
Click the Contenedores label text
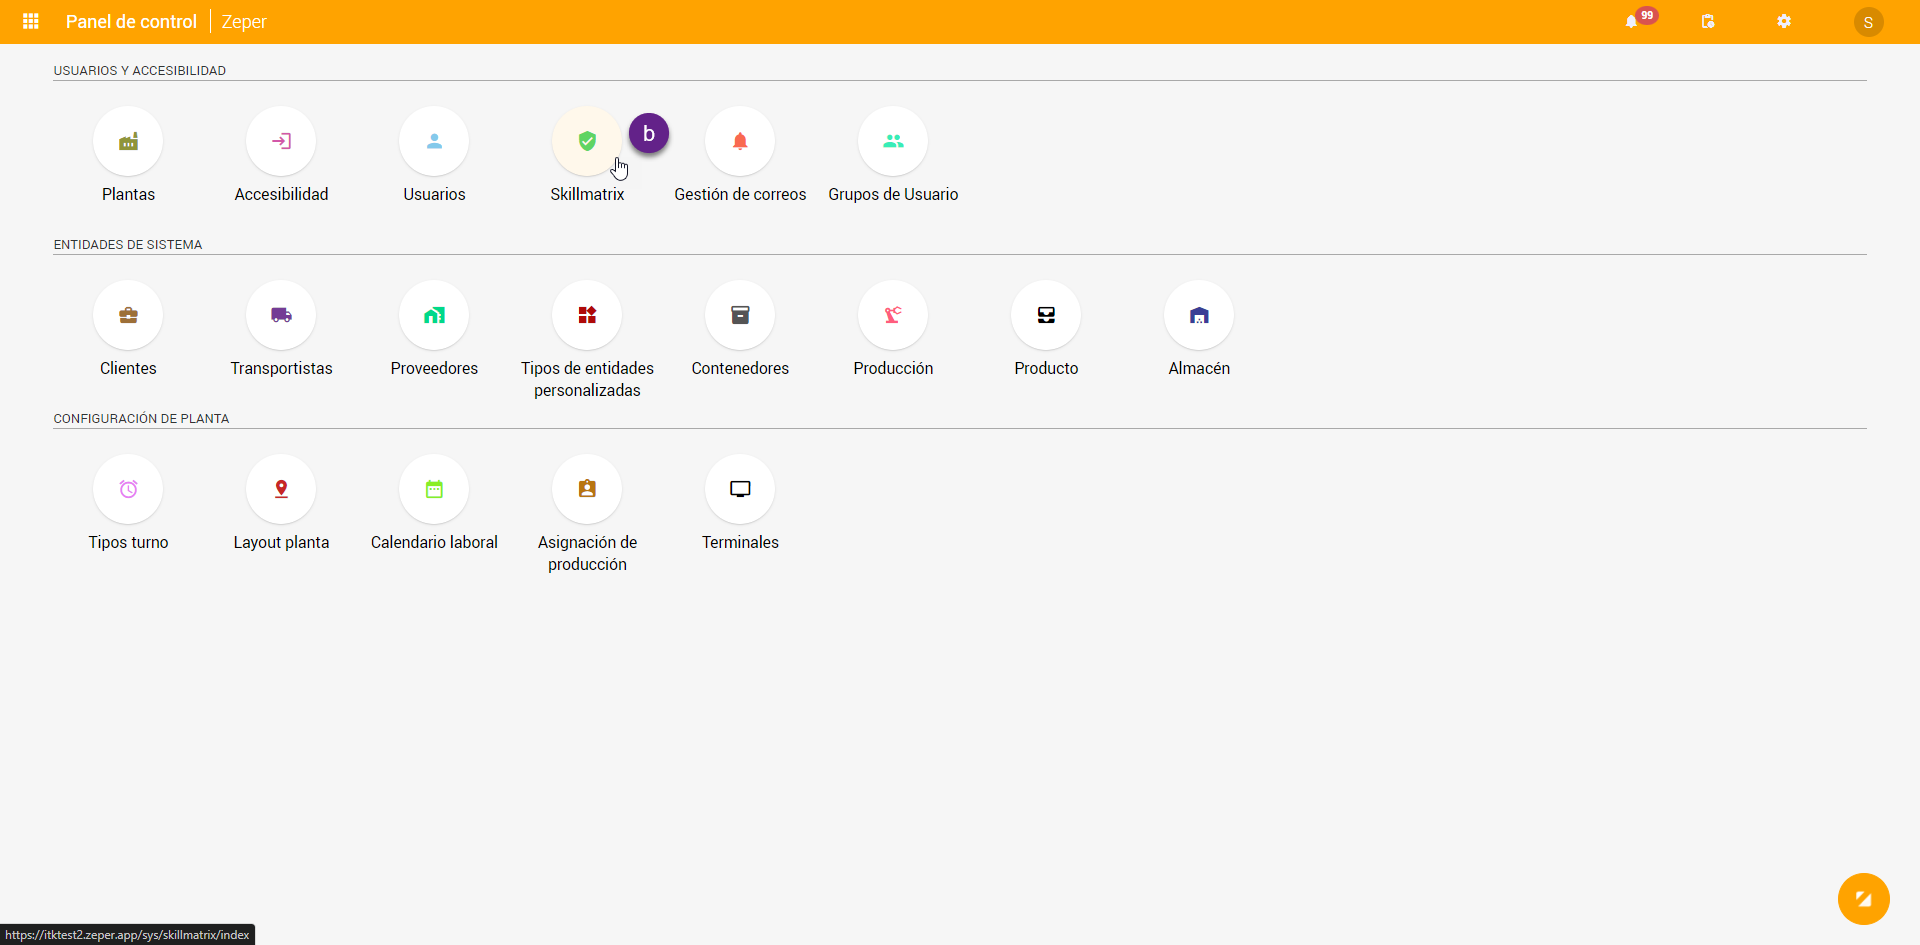pos(740,368)
